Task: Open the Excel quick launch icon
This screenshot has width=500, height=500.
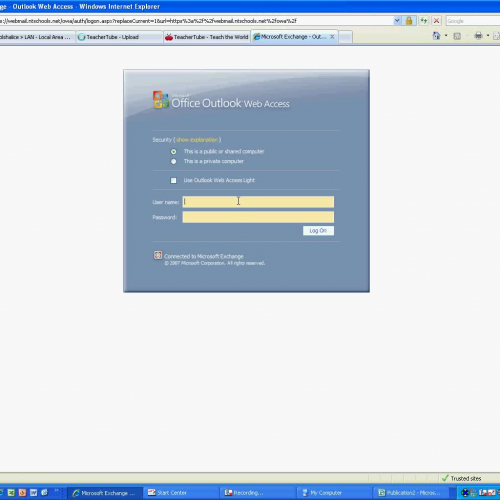Action: tap(11, 492)
